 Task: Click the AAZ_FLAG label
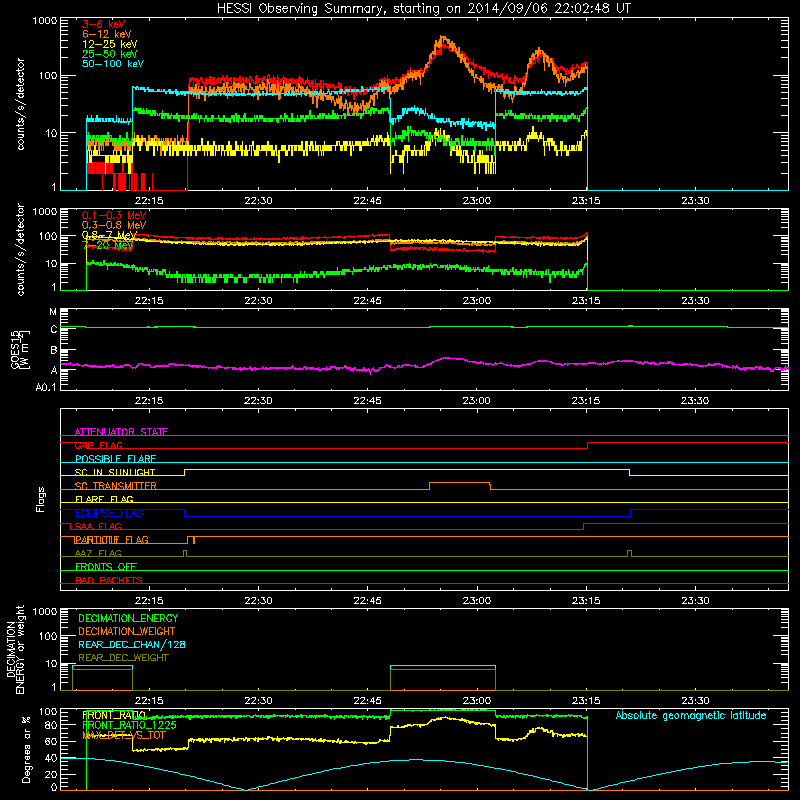click(x=98, y=554)
